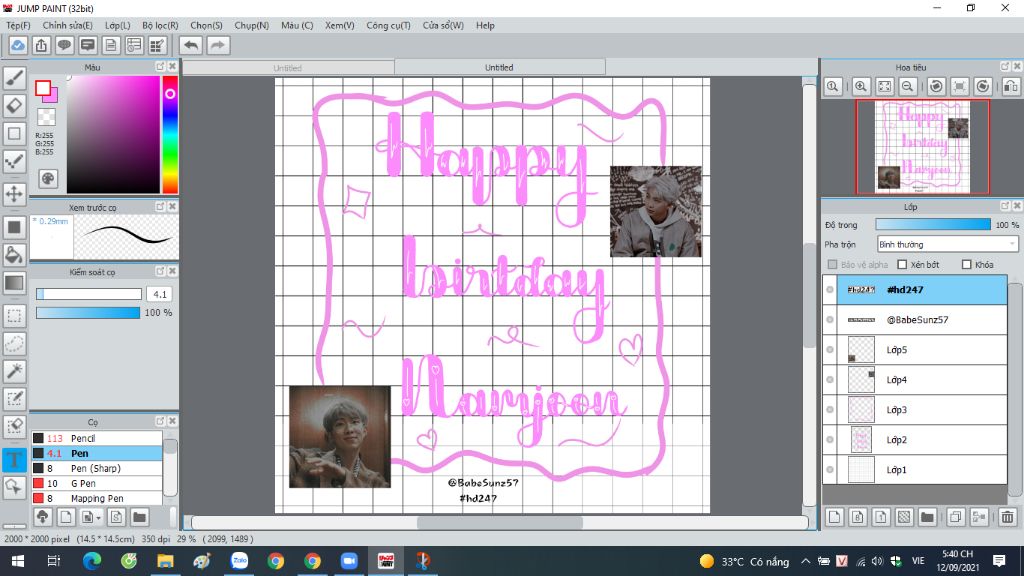Viewport: 1024px width, 576px height.
Task: Select the Lasso tool
Action: pos(14,344)
